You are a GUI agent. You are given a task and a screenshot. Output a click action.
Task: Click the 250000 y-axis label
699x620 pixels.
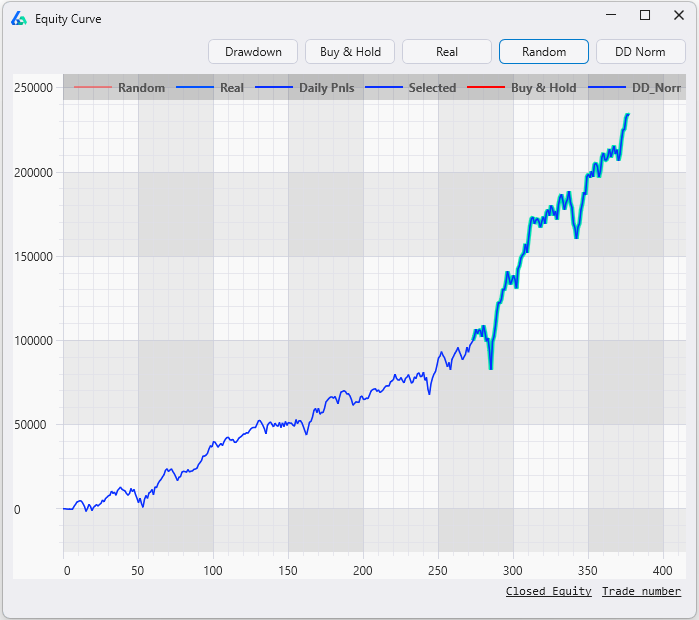coord(34,88)
